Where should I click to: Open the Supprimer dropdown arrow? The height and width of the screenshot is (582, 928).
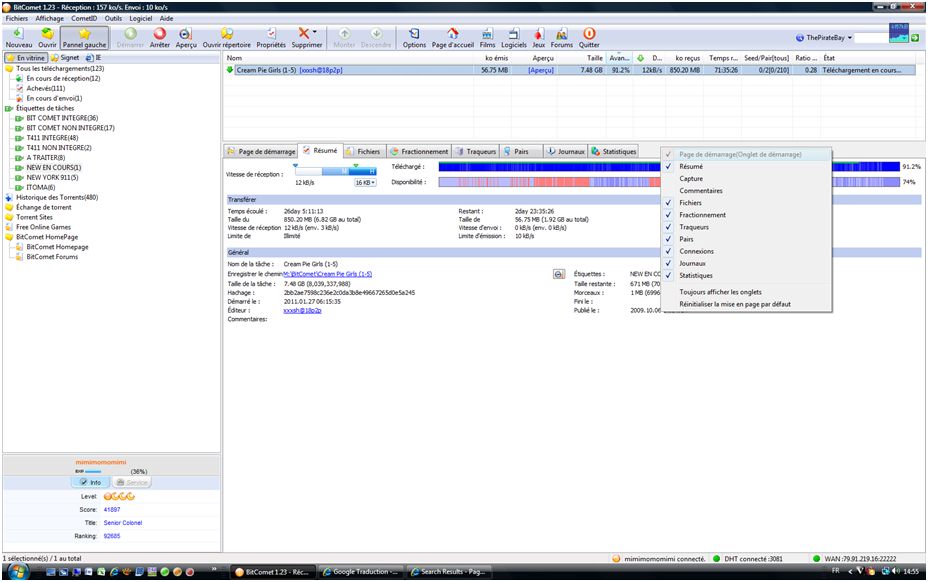(315, 32)
